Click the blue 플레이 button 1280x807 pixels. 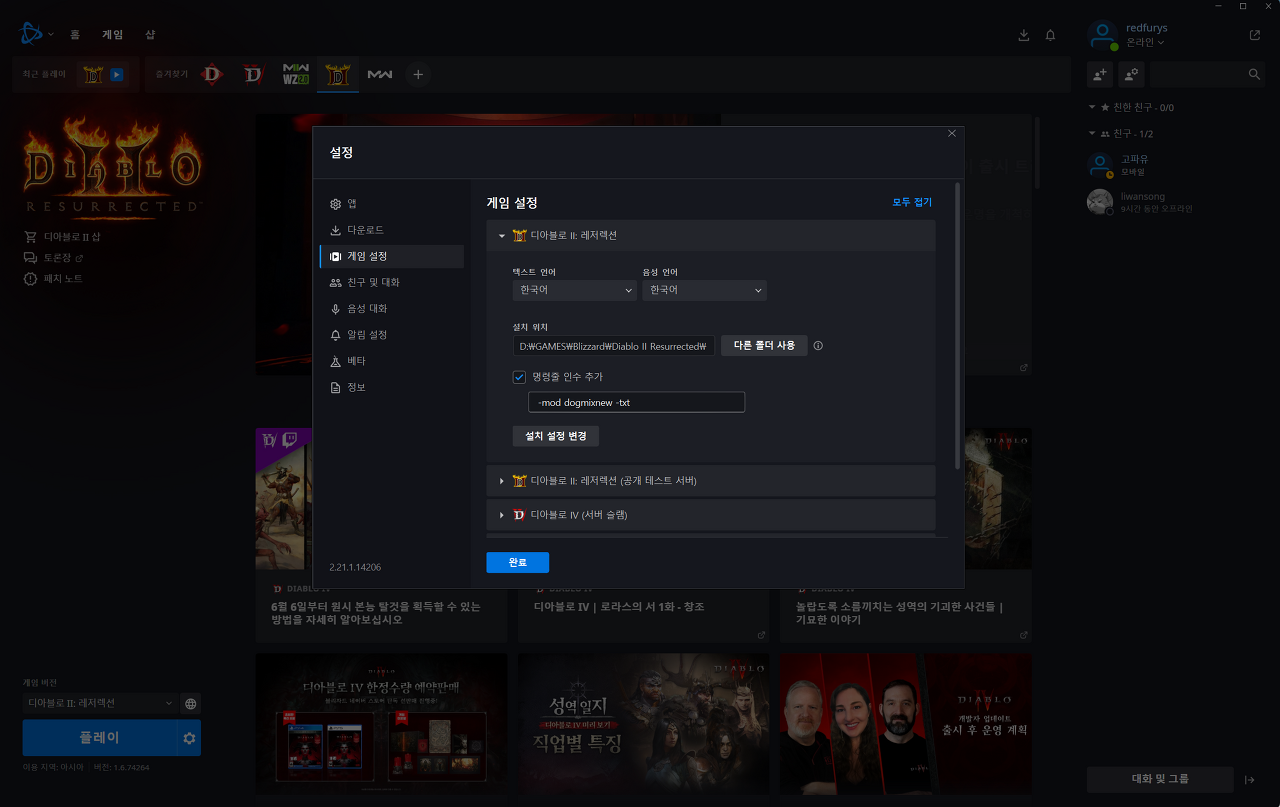point(99,738)
